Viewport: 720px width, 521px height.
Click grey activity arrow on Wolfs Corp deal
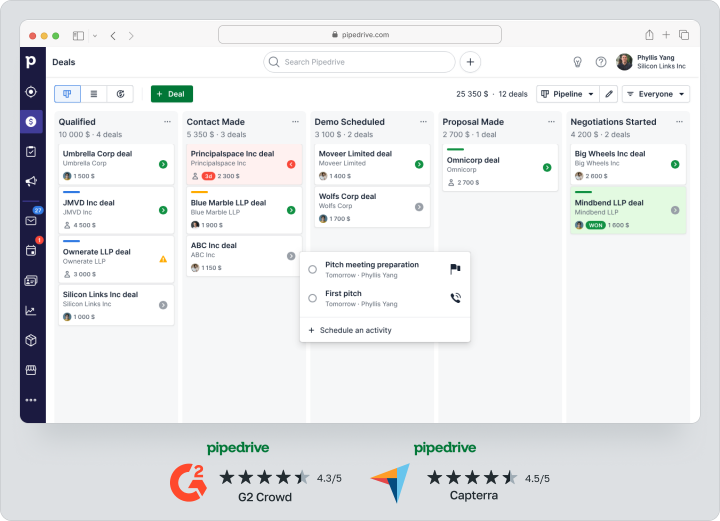coord(419,207)
